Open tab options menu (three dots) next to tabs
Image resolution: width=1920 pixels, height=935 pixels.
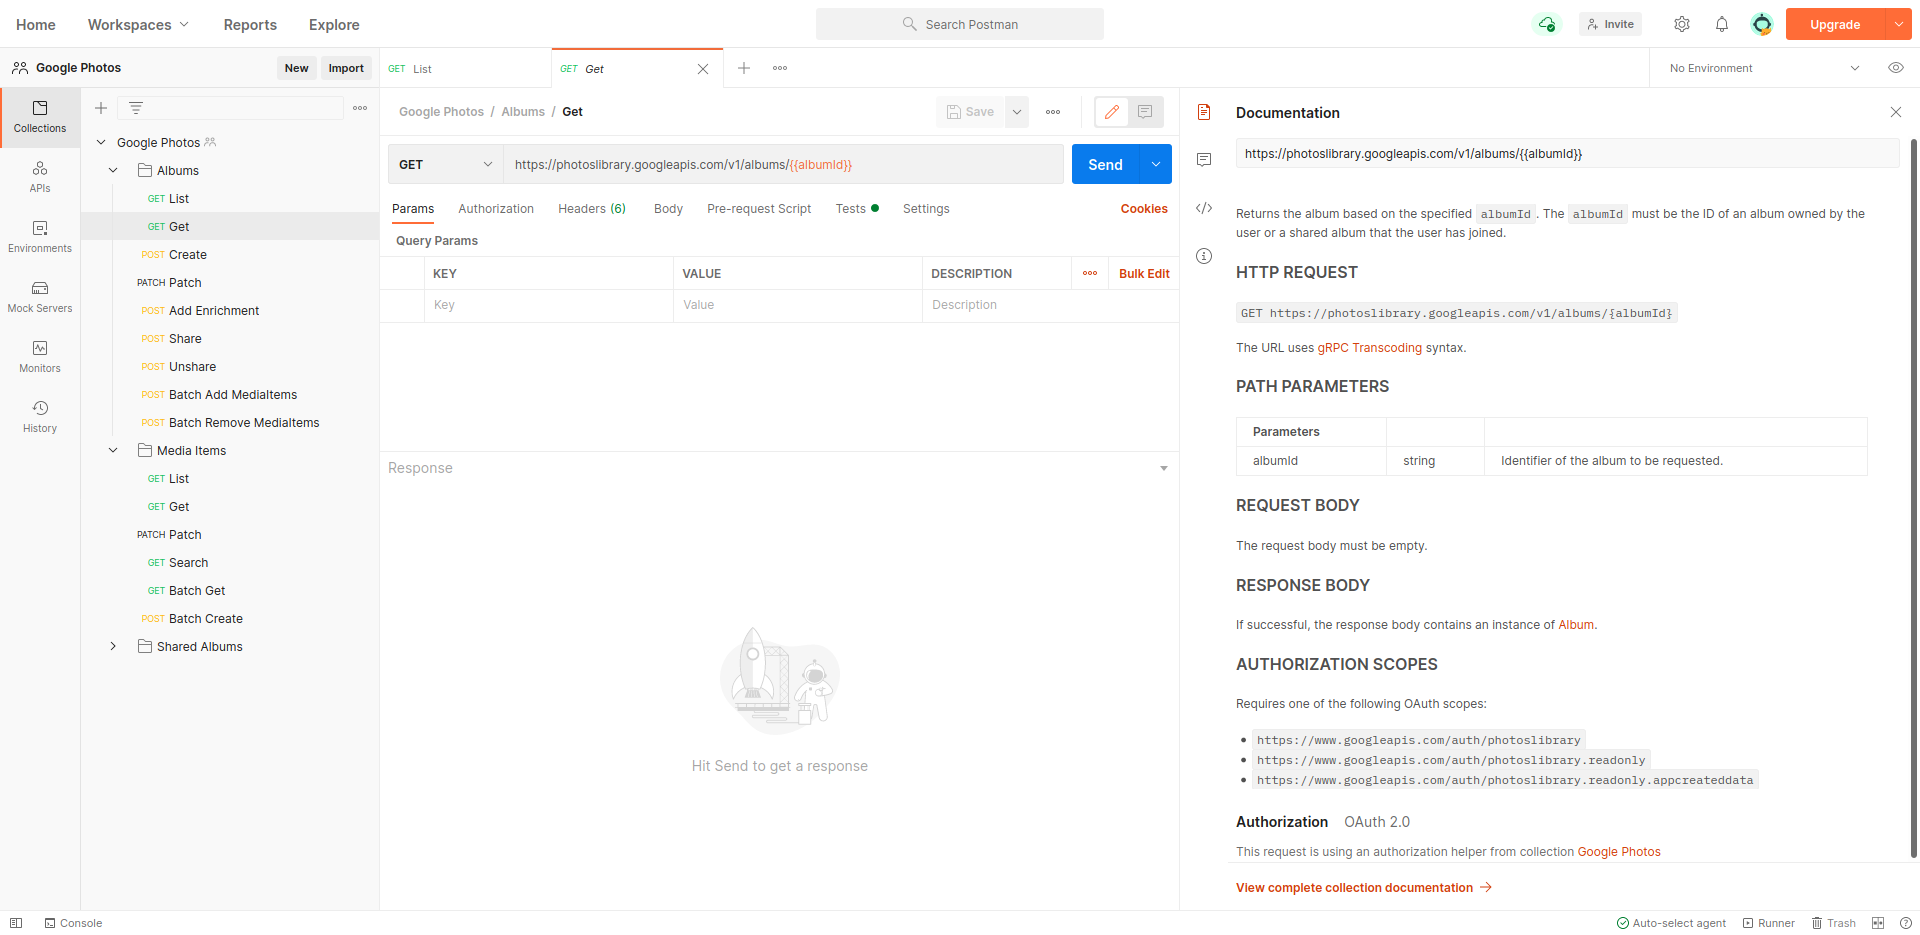coord(780,68)
